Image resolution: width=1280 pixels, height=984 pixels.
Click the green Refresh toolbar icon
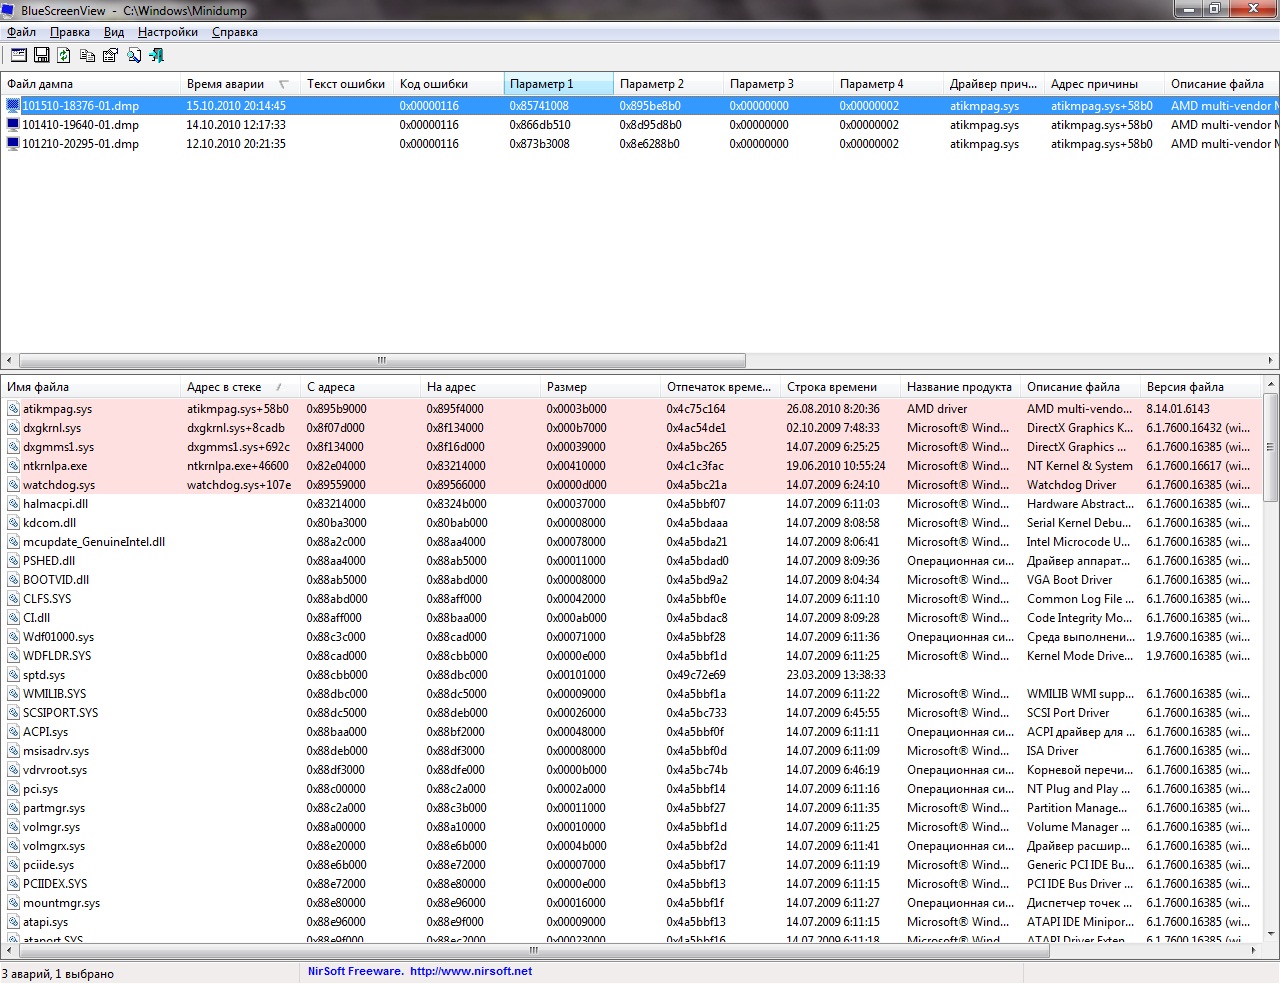(x=64, y=55)
